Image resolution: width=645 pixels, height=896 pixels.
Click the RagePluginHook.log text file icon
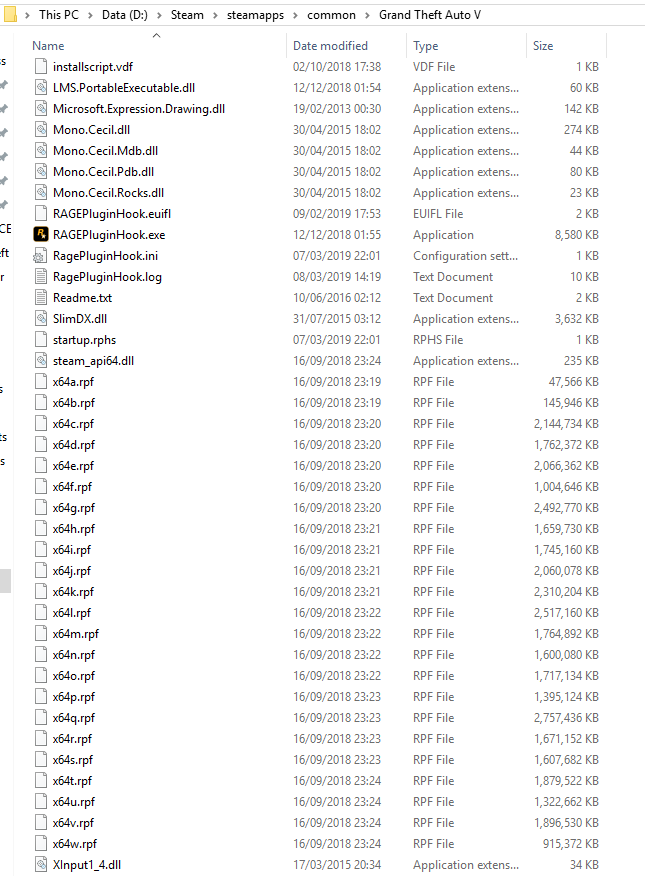tap(41, 277)
